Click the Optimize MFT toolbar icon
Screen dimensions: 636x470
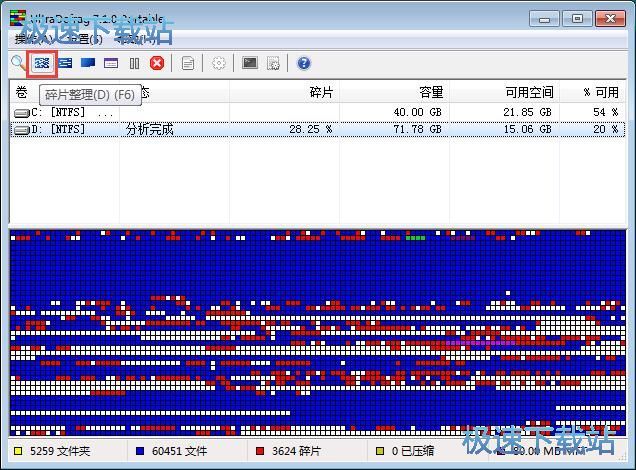click(x=111, y=63)
